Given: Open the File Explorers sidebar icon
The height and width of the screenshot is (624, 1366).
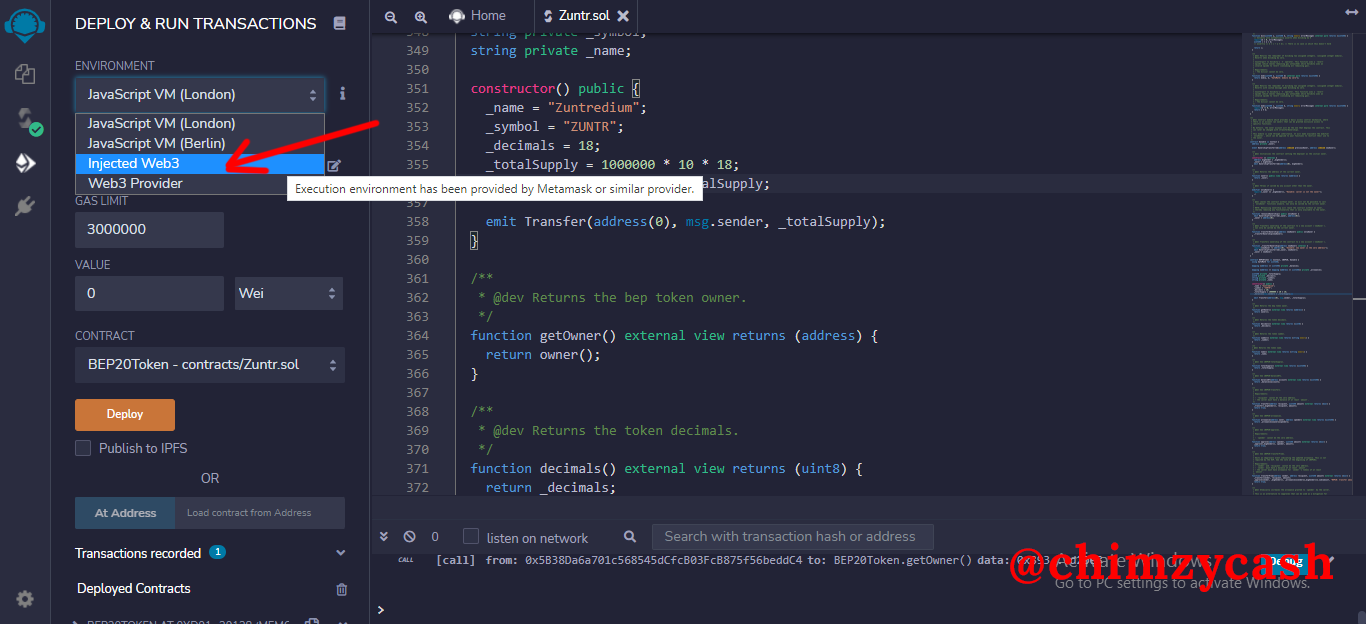Looking at the screenshot, I should [25, 74].
